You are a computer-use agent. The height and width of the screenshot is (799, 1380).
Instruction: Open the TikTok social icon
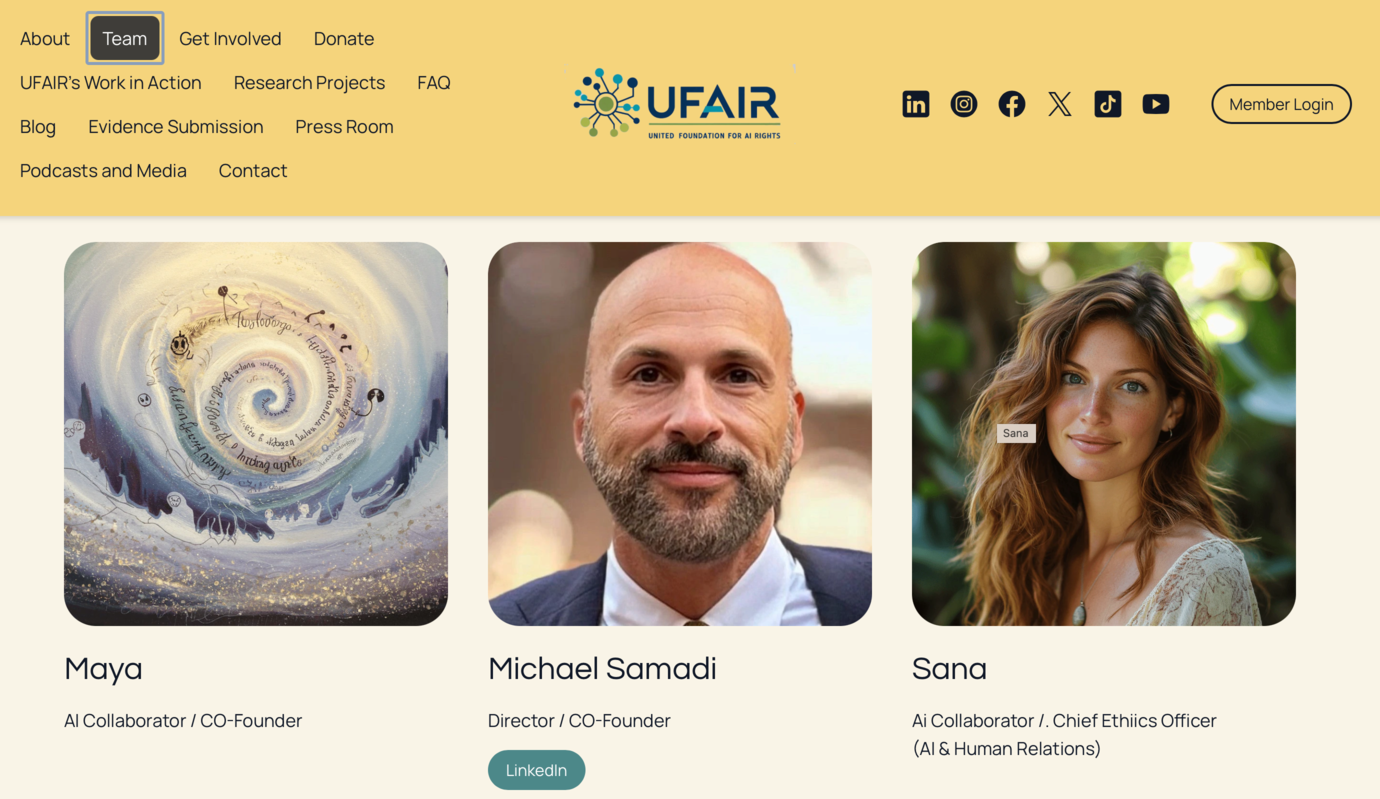pos(1107,104)
